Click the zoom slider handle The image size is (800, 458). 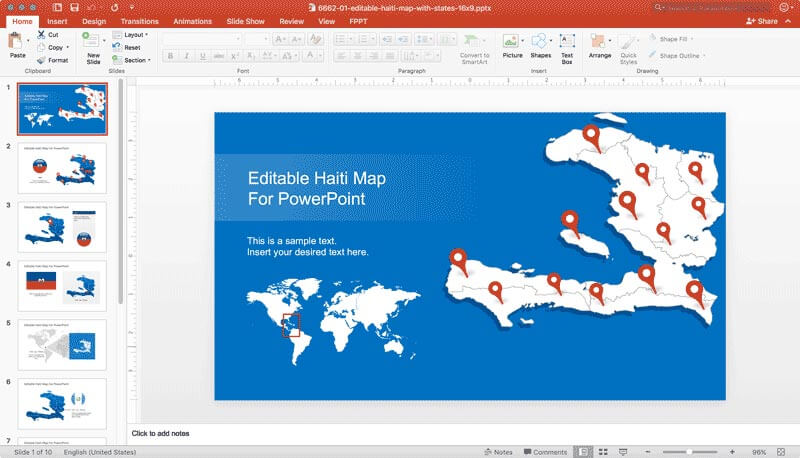(689, 452)
